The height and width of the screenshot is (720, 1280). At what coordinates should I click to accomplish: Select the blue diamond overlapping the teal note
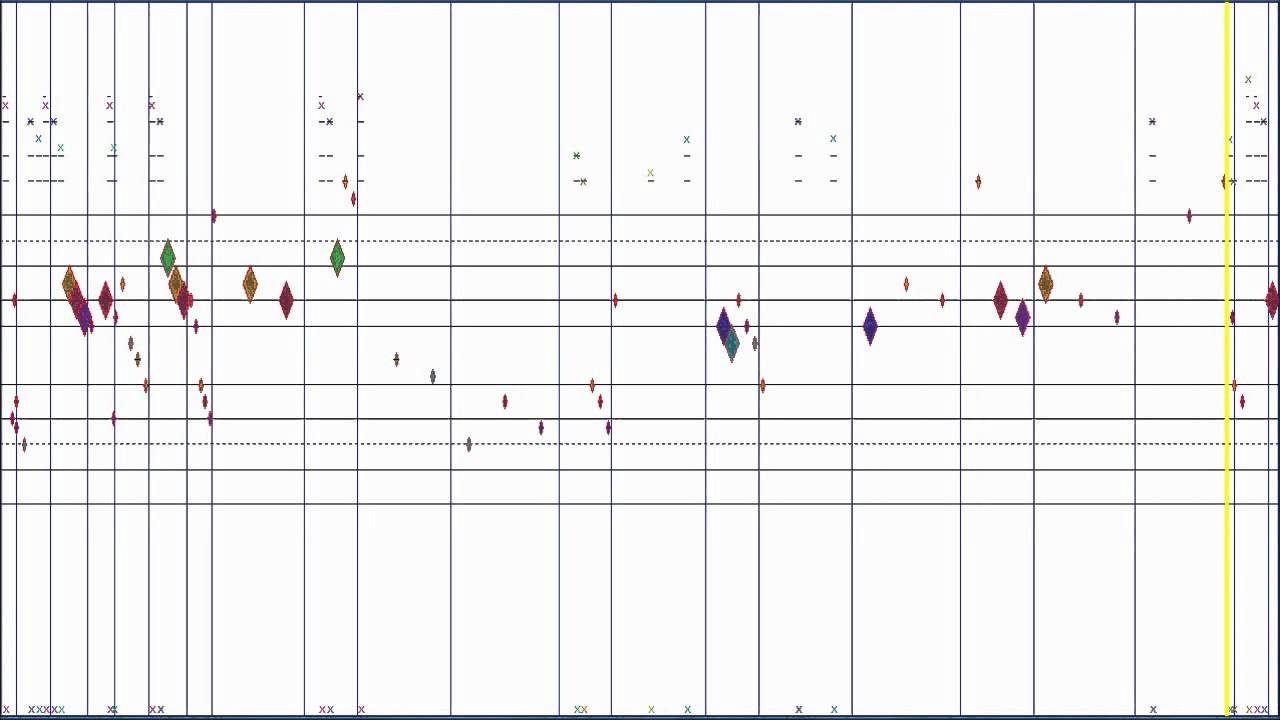point(723,326)
